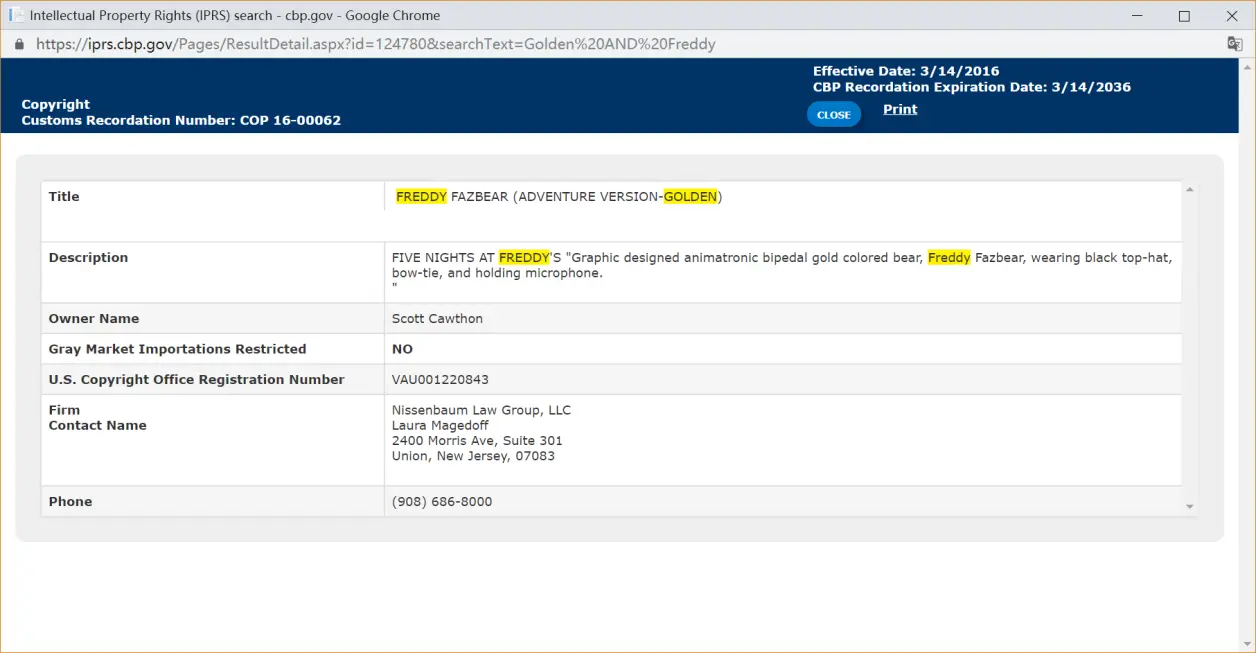Select the Copyright header text
This screenshot has width=1256, height=653.
(56, 104)
